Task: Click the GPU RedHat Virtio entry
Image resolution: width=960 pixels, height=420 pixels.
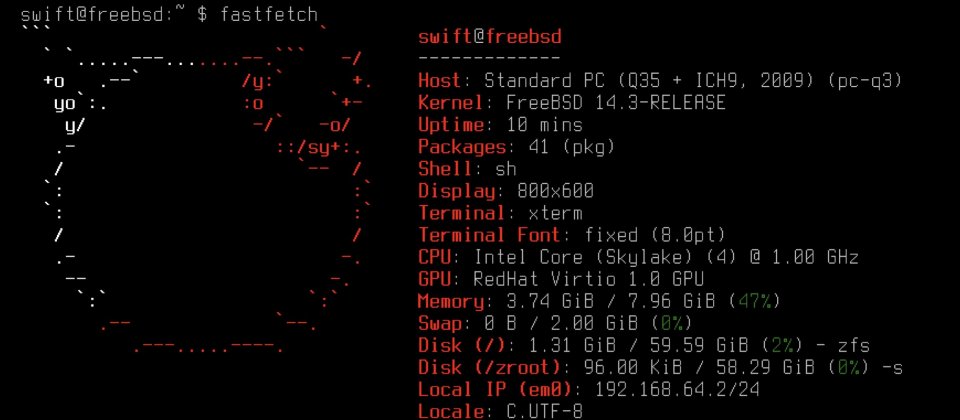Action: 561,279
